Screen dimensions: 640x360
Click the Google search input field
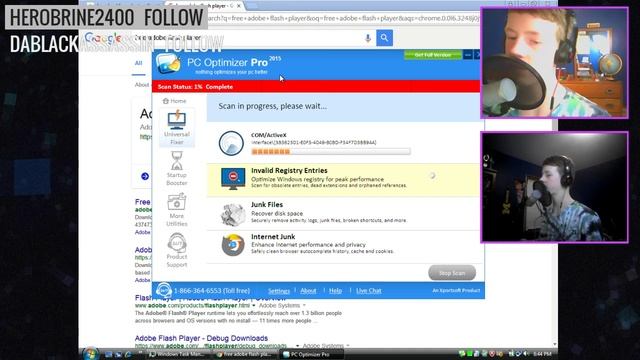[249, 38]
